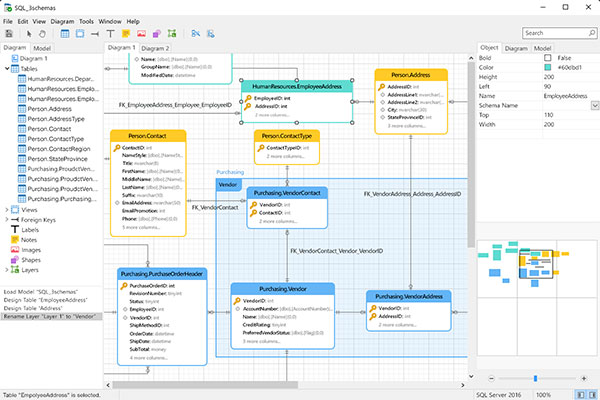Expand the Foreign Keys tree node

[x=8, y=221]
